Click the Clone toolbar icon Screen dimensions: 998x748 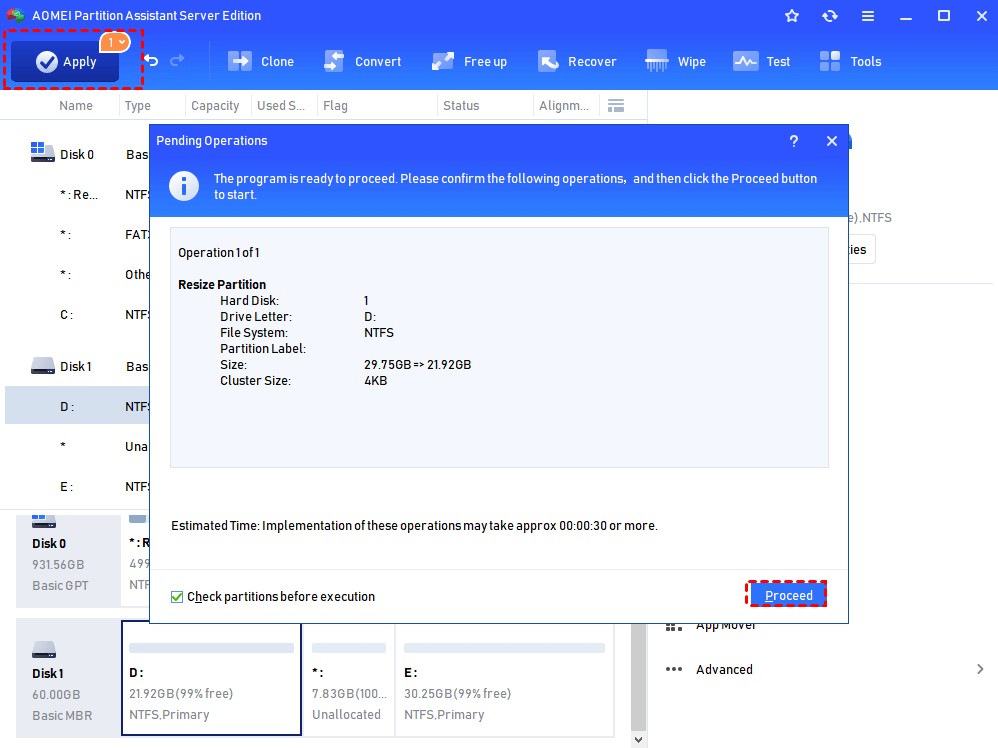(240, 61)
